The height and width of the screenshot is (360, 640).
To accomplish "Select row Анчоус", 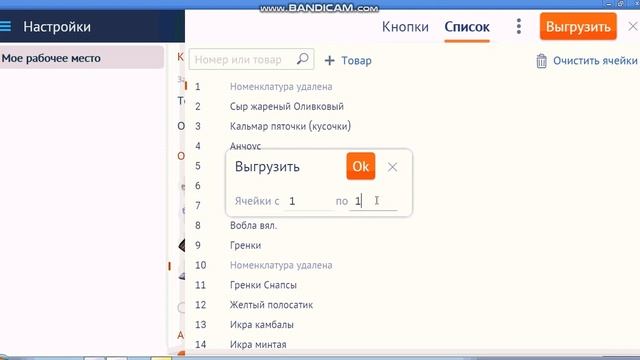I will pyautogui.click(x=245, y=146).
